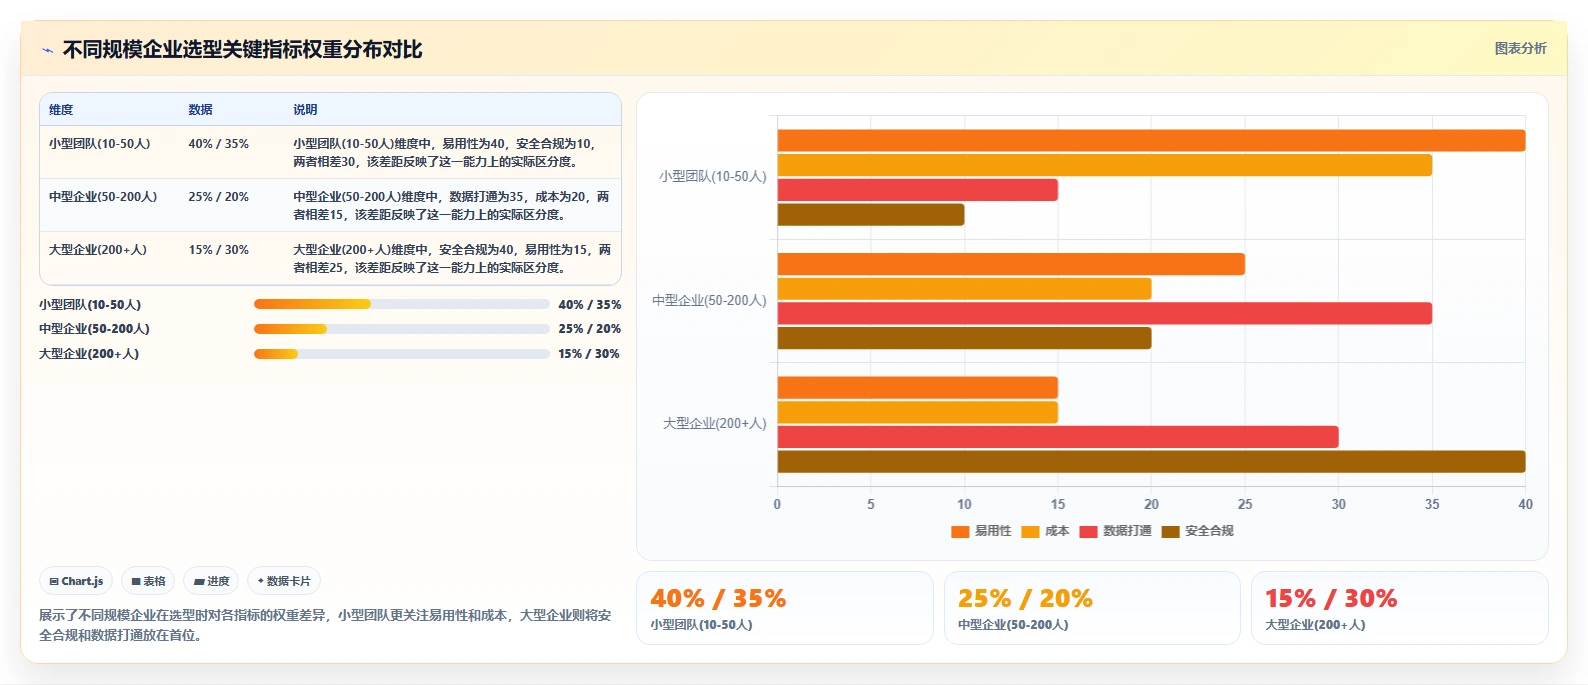The image size is (1588, 685).
Task: Click the icon on the 数据卡片 tag
Action: pyautogui.click(x=261, y=581)
